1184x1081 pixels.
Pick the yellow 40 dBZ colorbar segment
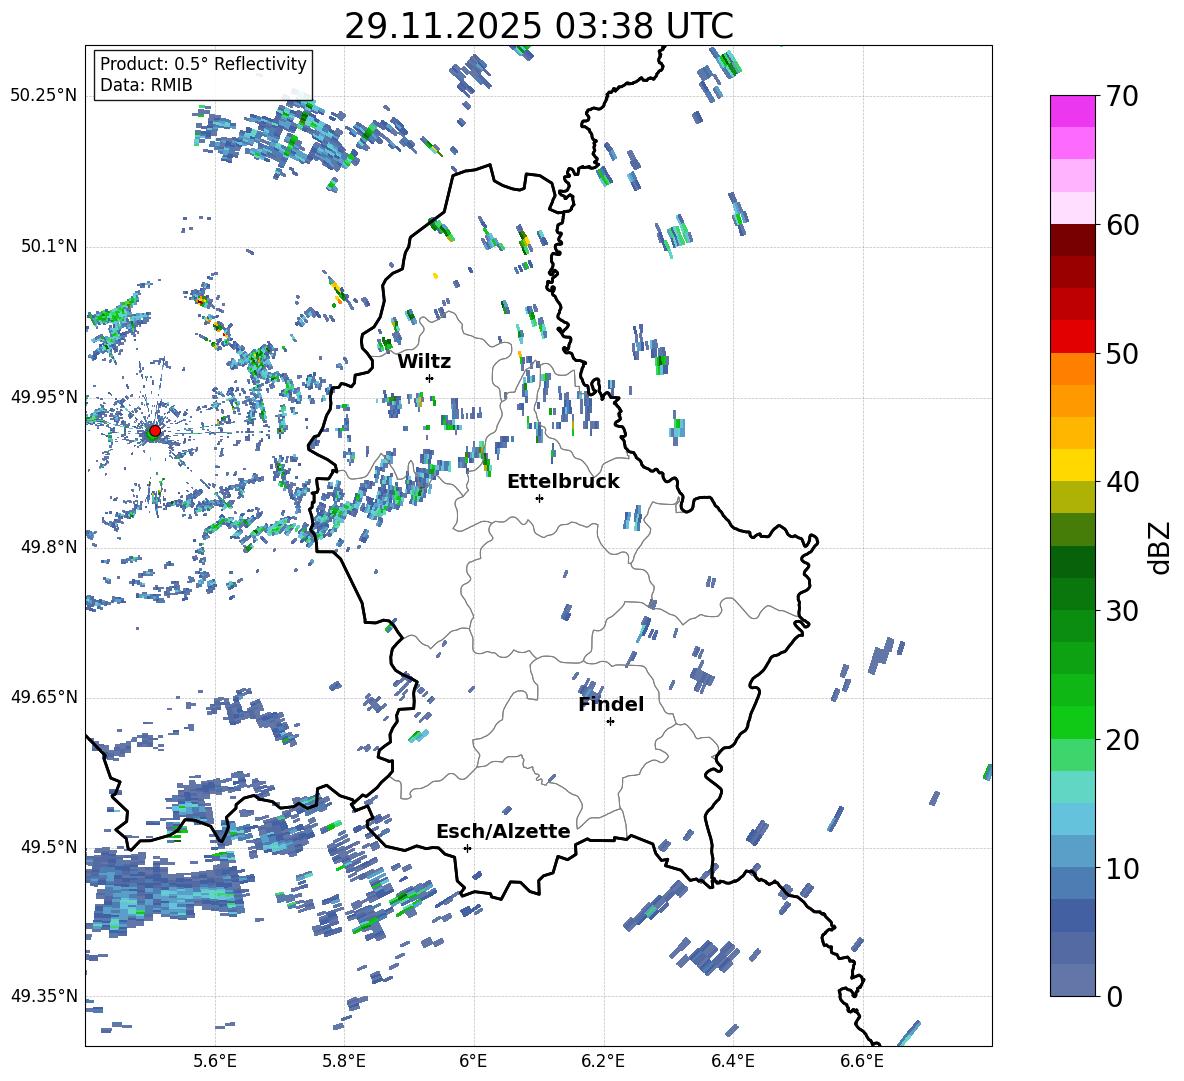click(x=1073, y=465)
